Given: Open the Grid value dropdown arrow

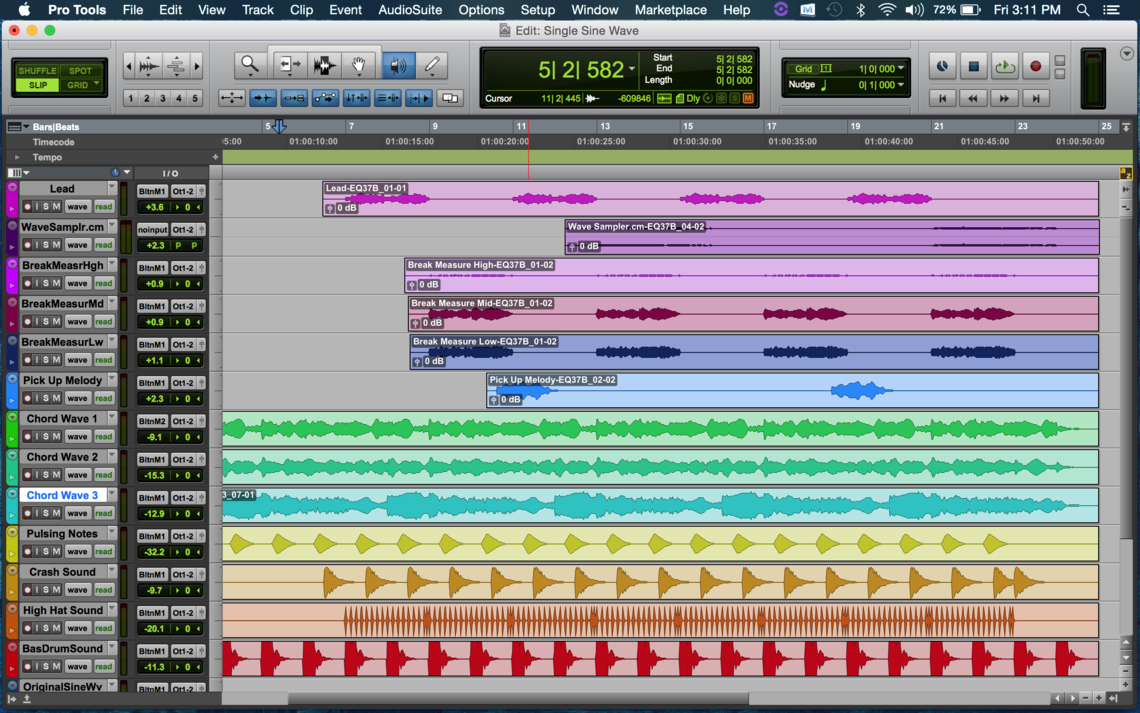Looking at the screenshot, I should click(901, 68).
